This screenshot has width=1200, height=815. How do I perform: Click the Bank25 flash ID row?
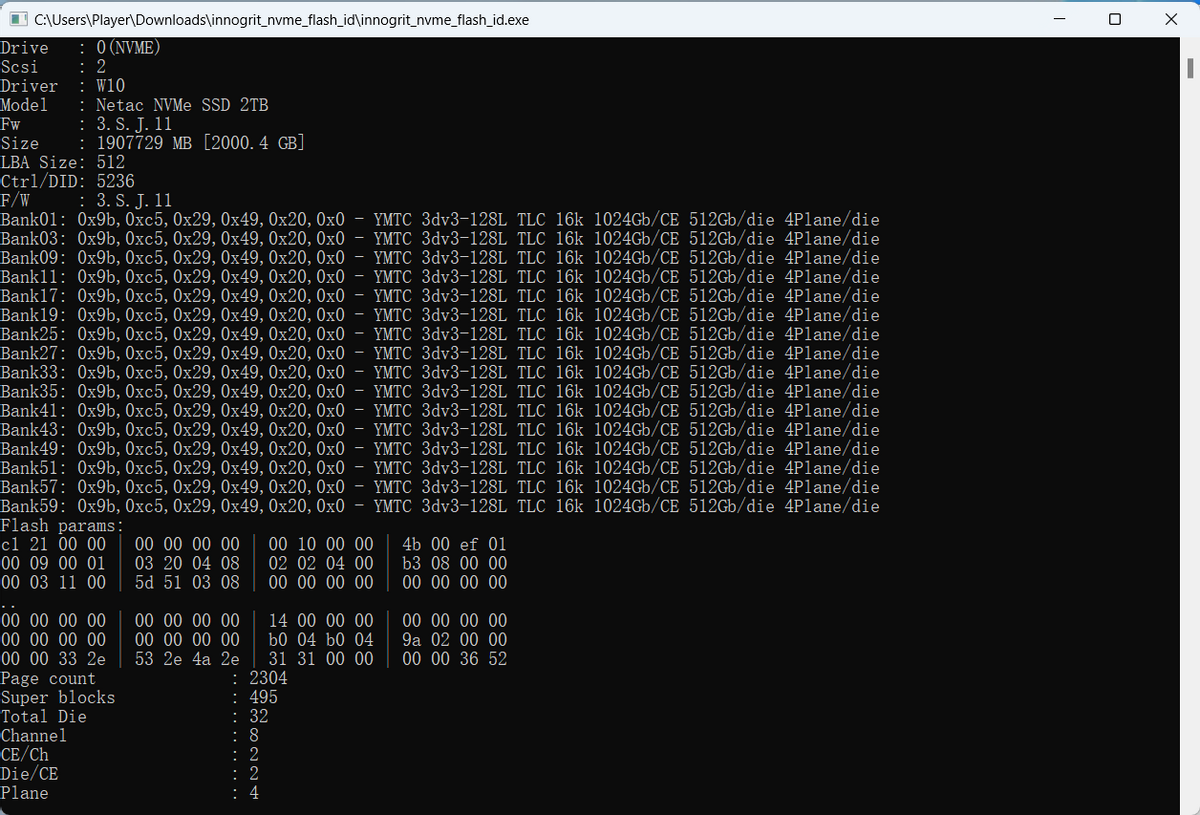tap(440, 334)
